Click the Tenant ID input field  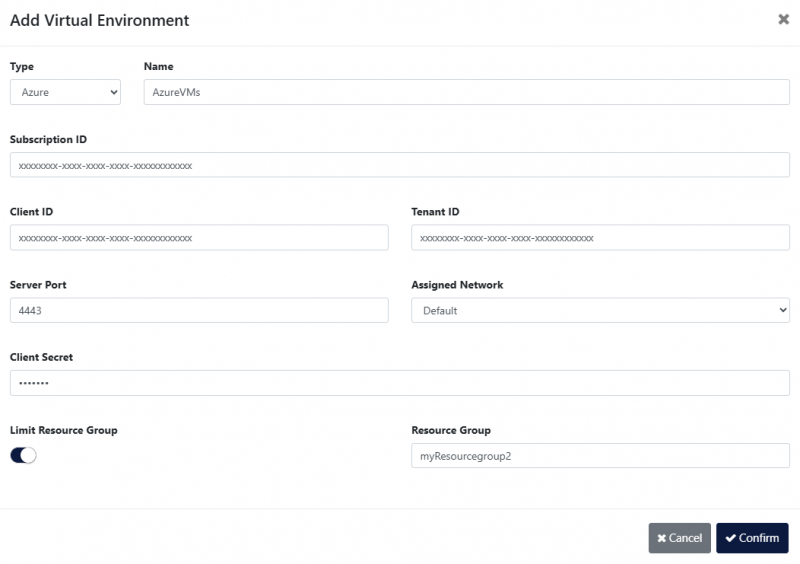tap(600, 238)
